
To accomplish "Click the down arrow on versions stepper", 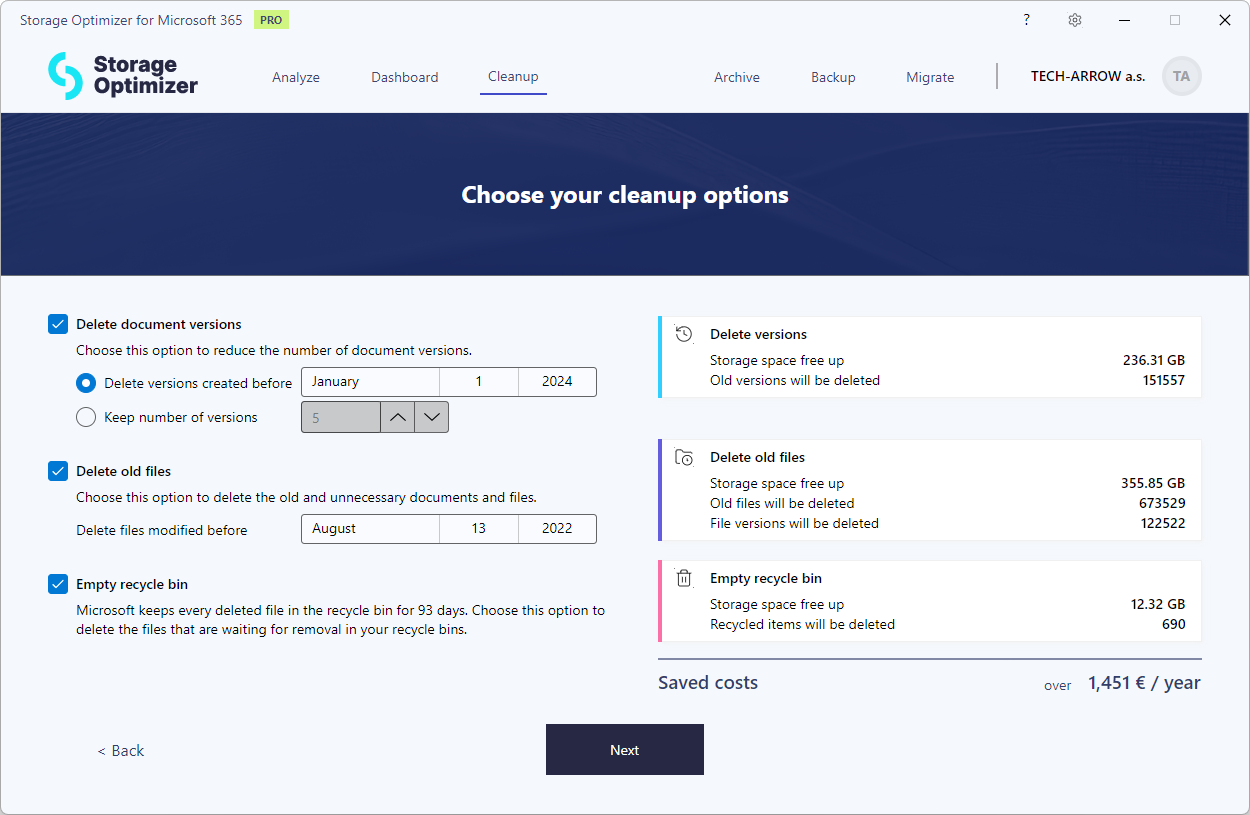I will coord(431,417).
